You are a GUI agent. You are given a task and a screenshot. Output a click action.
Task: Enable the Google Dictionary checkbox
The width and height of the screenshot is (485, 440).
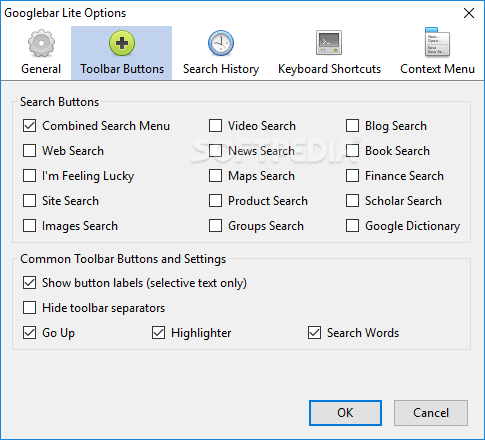point(352,226)
